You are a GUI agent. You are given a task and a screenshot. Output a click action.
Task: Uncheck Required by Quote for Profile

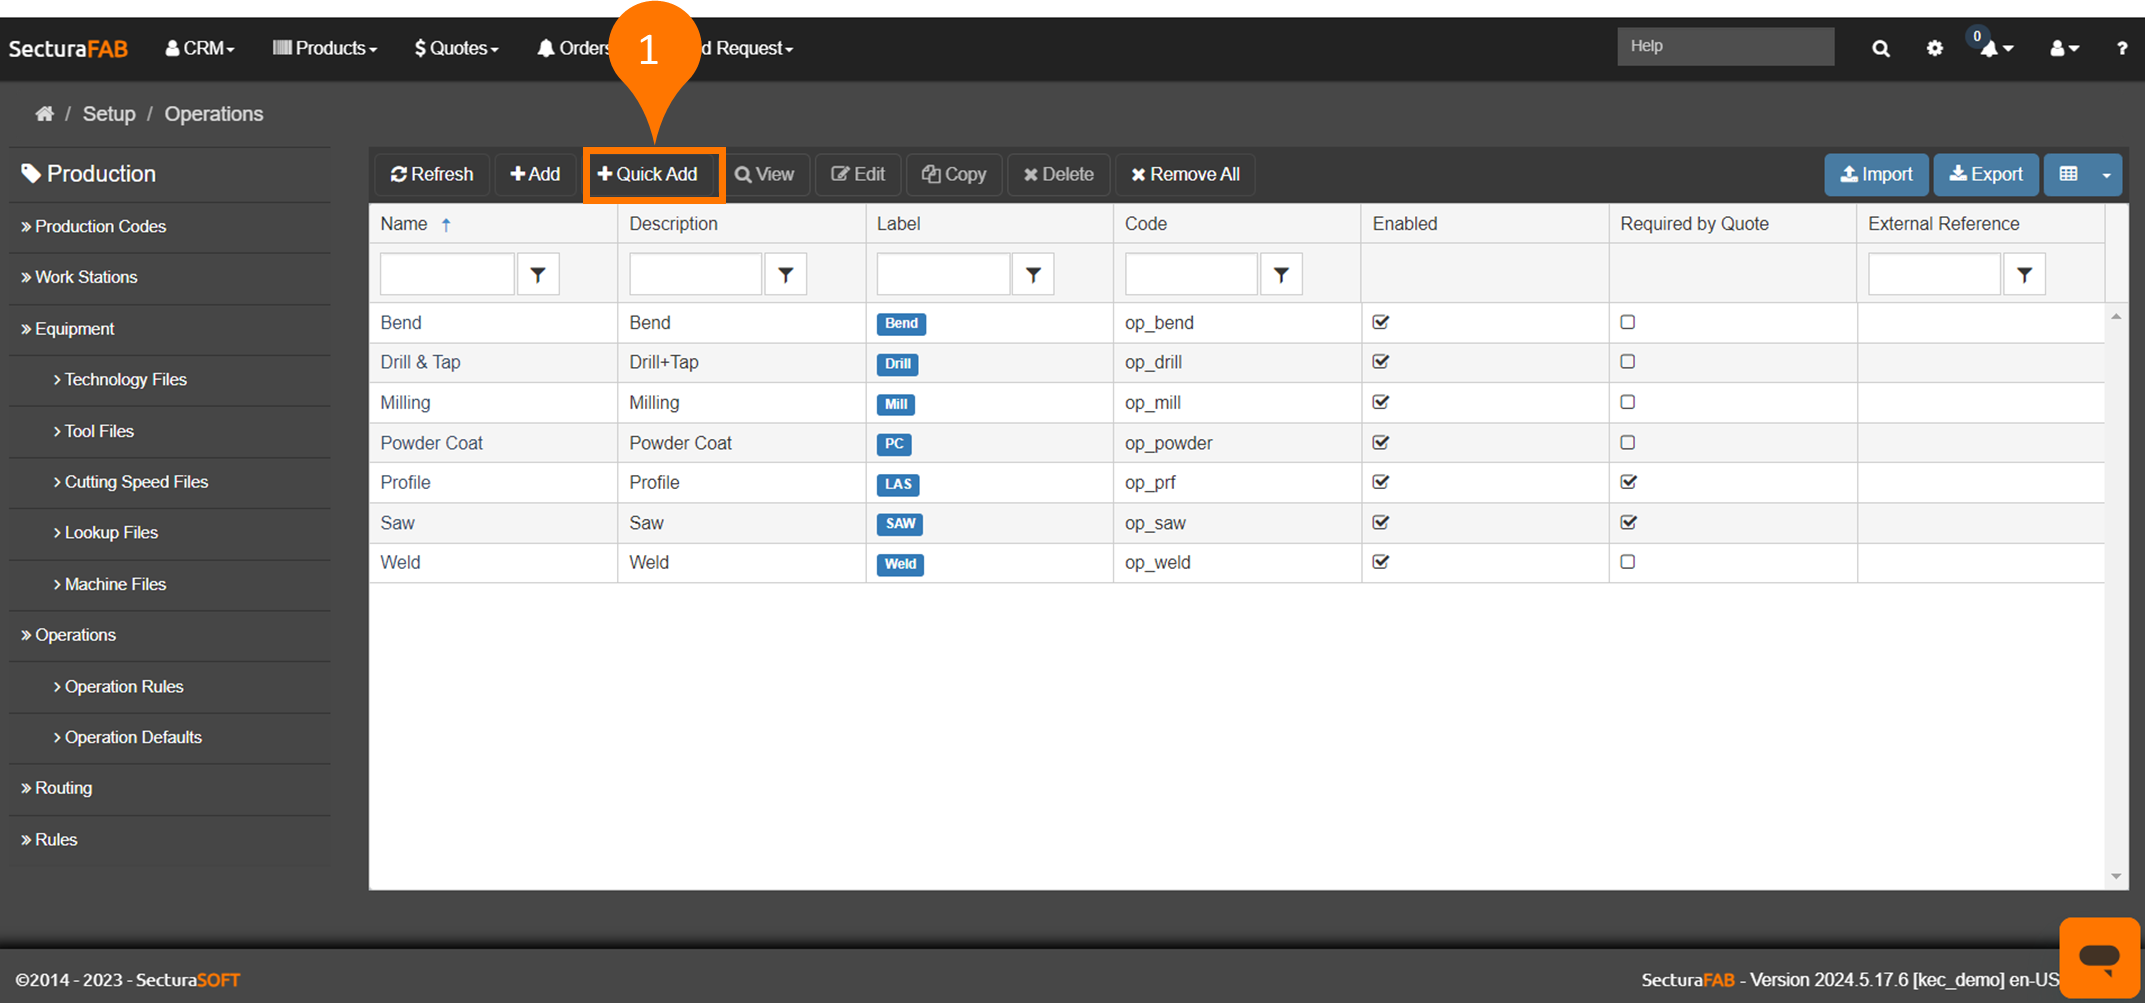tap(1628, 482)
